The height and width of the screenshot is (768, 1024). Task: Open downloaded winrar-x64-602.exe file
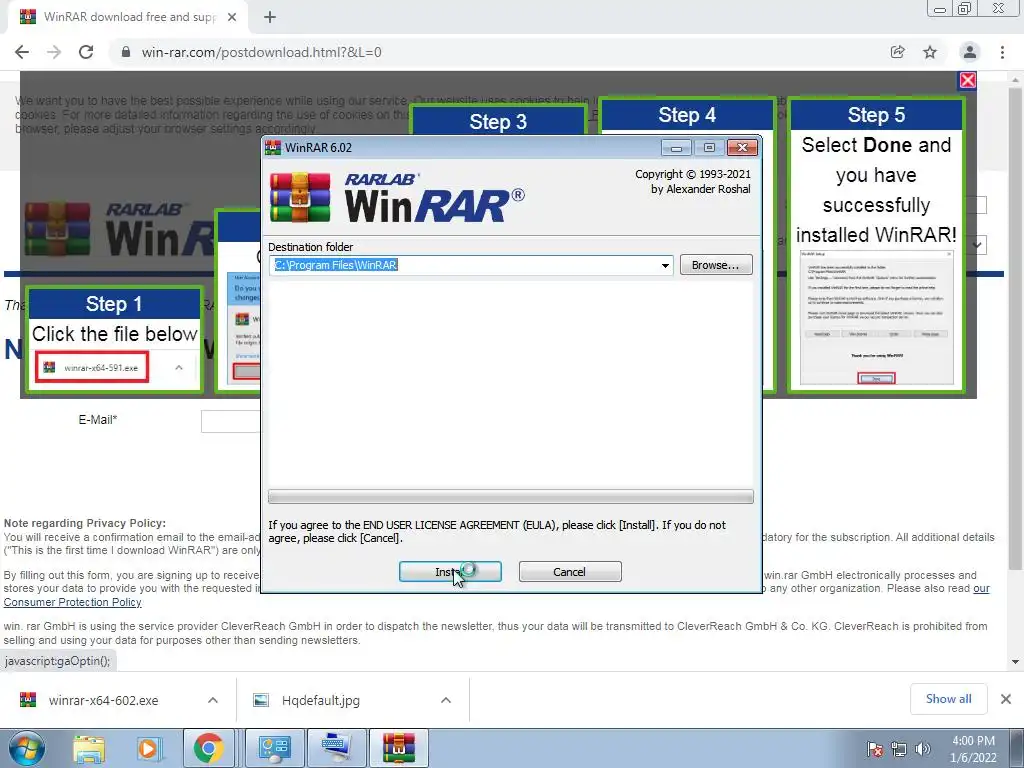point(103,700)
